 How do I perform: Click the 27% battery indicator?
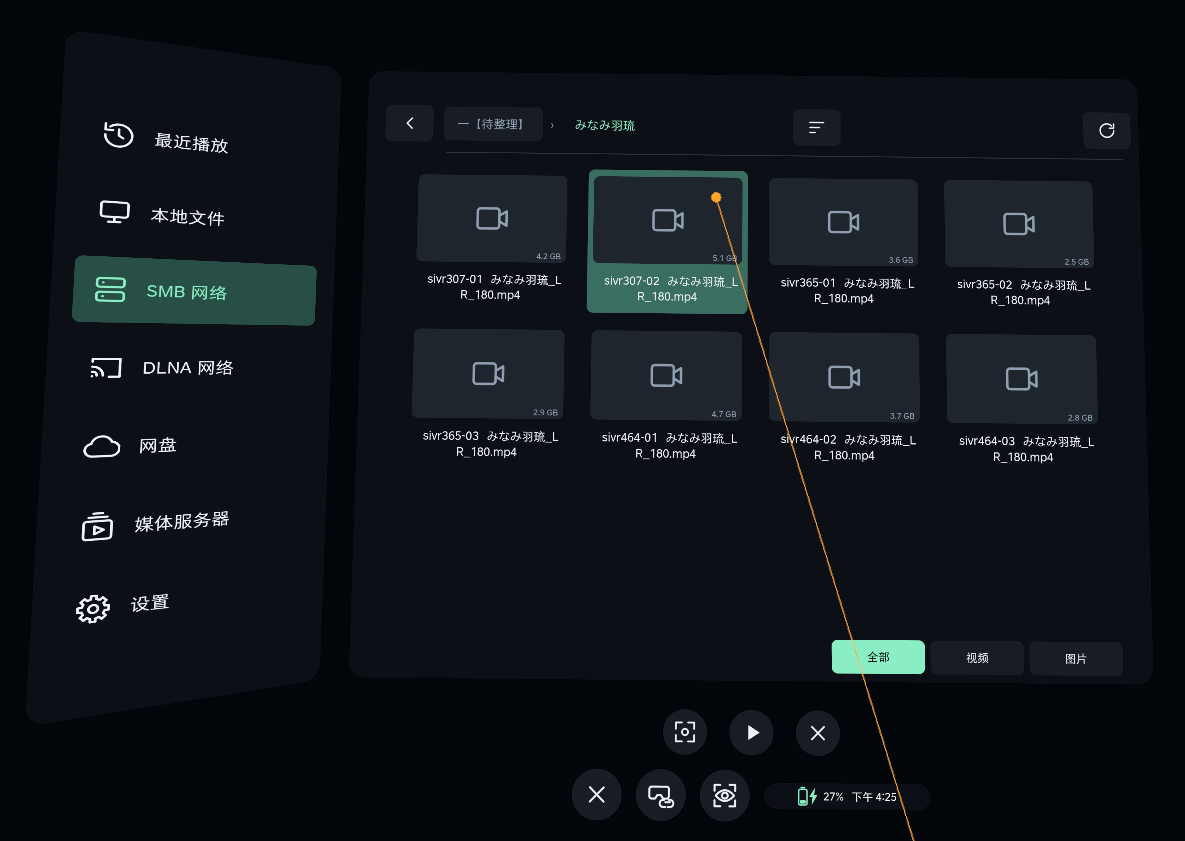click(821, 796)
